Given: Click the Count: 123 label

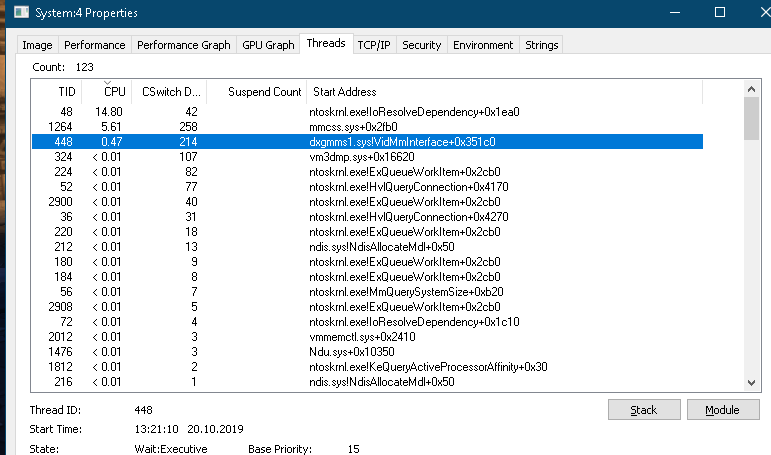Looking at the screenshot, I should [x=63, y=67].
